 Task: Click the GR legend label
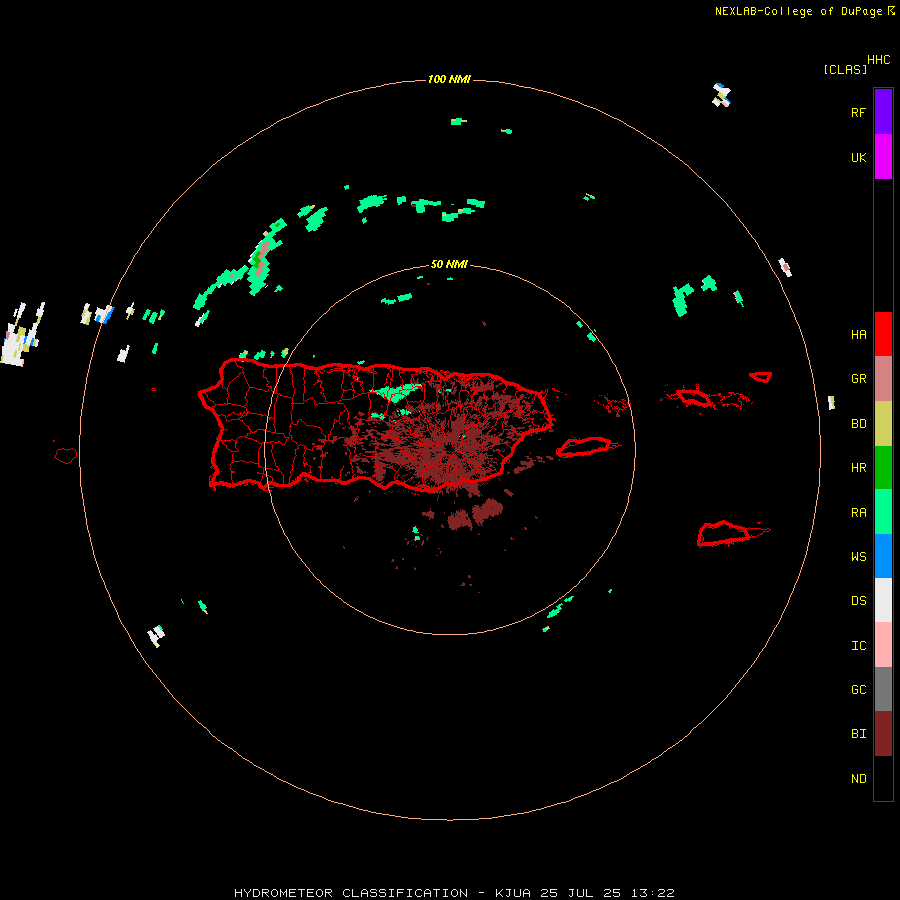[x=858, y=379]
